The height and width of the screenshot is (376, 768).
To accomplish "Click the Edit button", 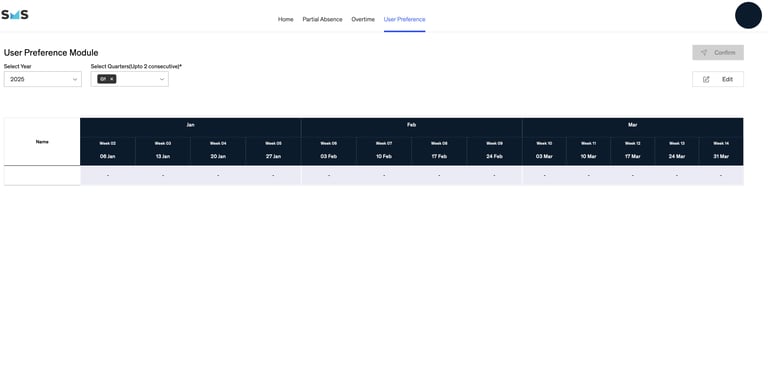I will point(718,79).
